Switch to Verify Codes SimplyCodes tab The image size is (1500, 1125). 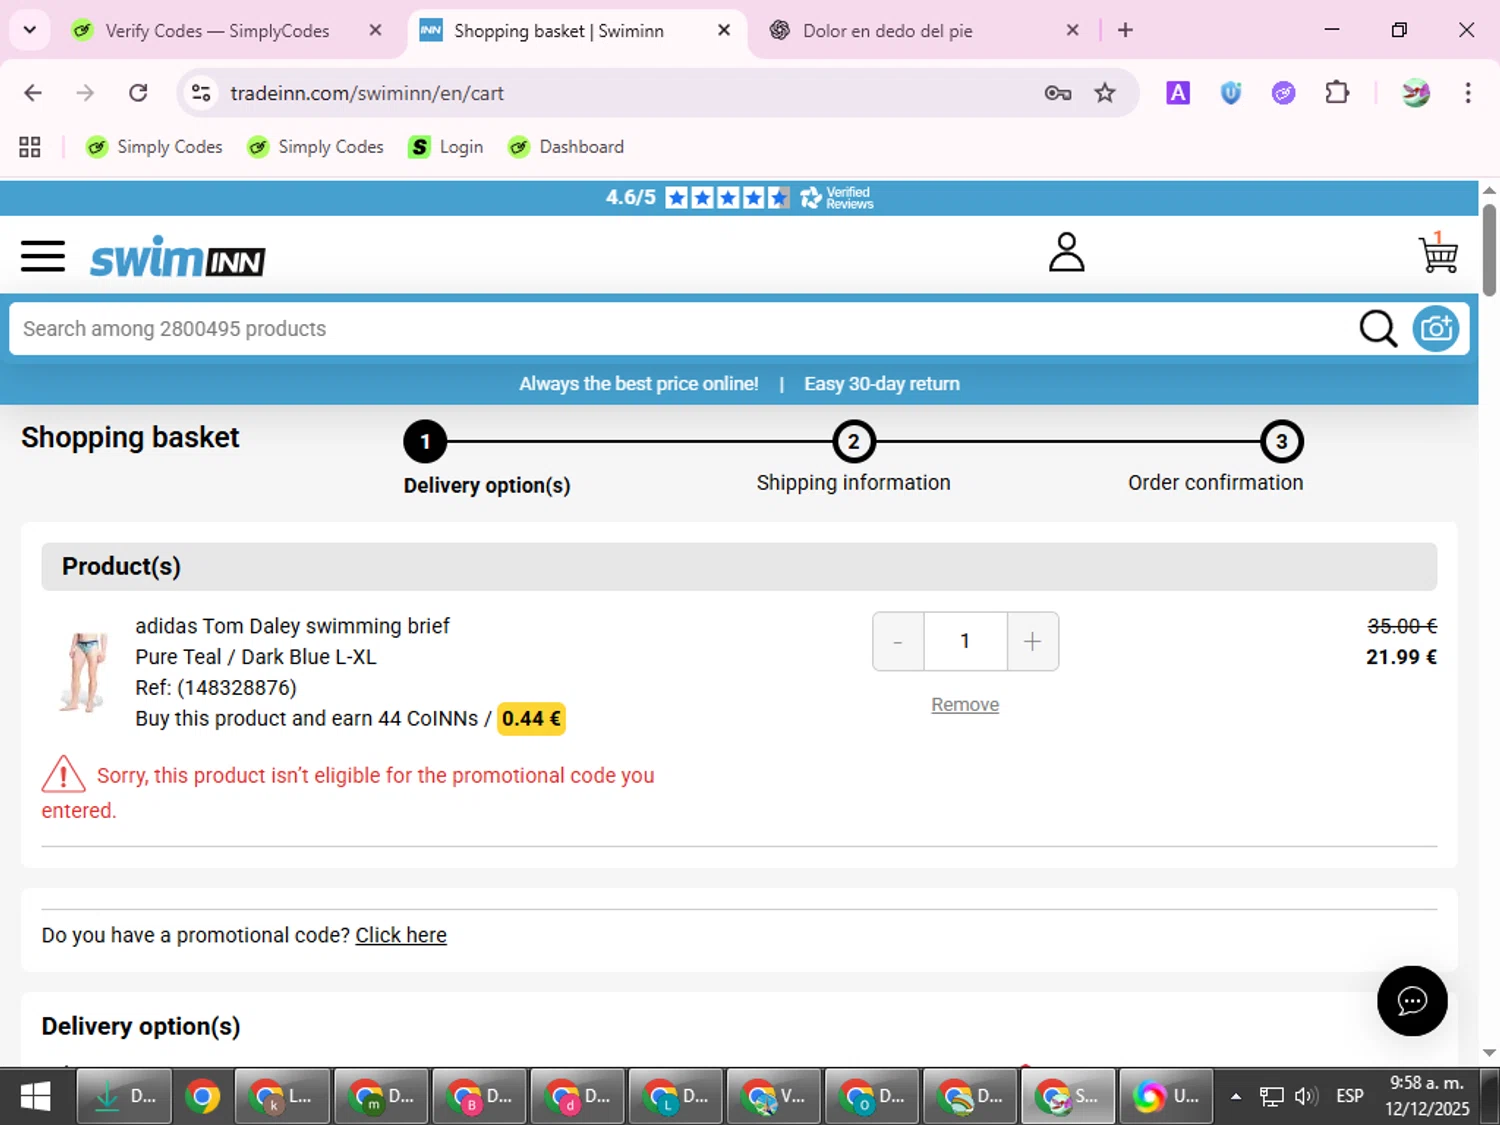click(216, 31)
